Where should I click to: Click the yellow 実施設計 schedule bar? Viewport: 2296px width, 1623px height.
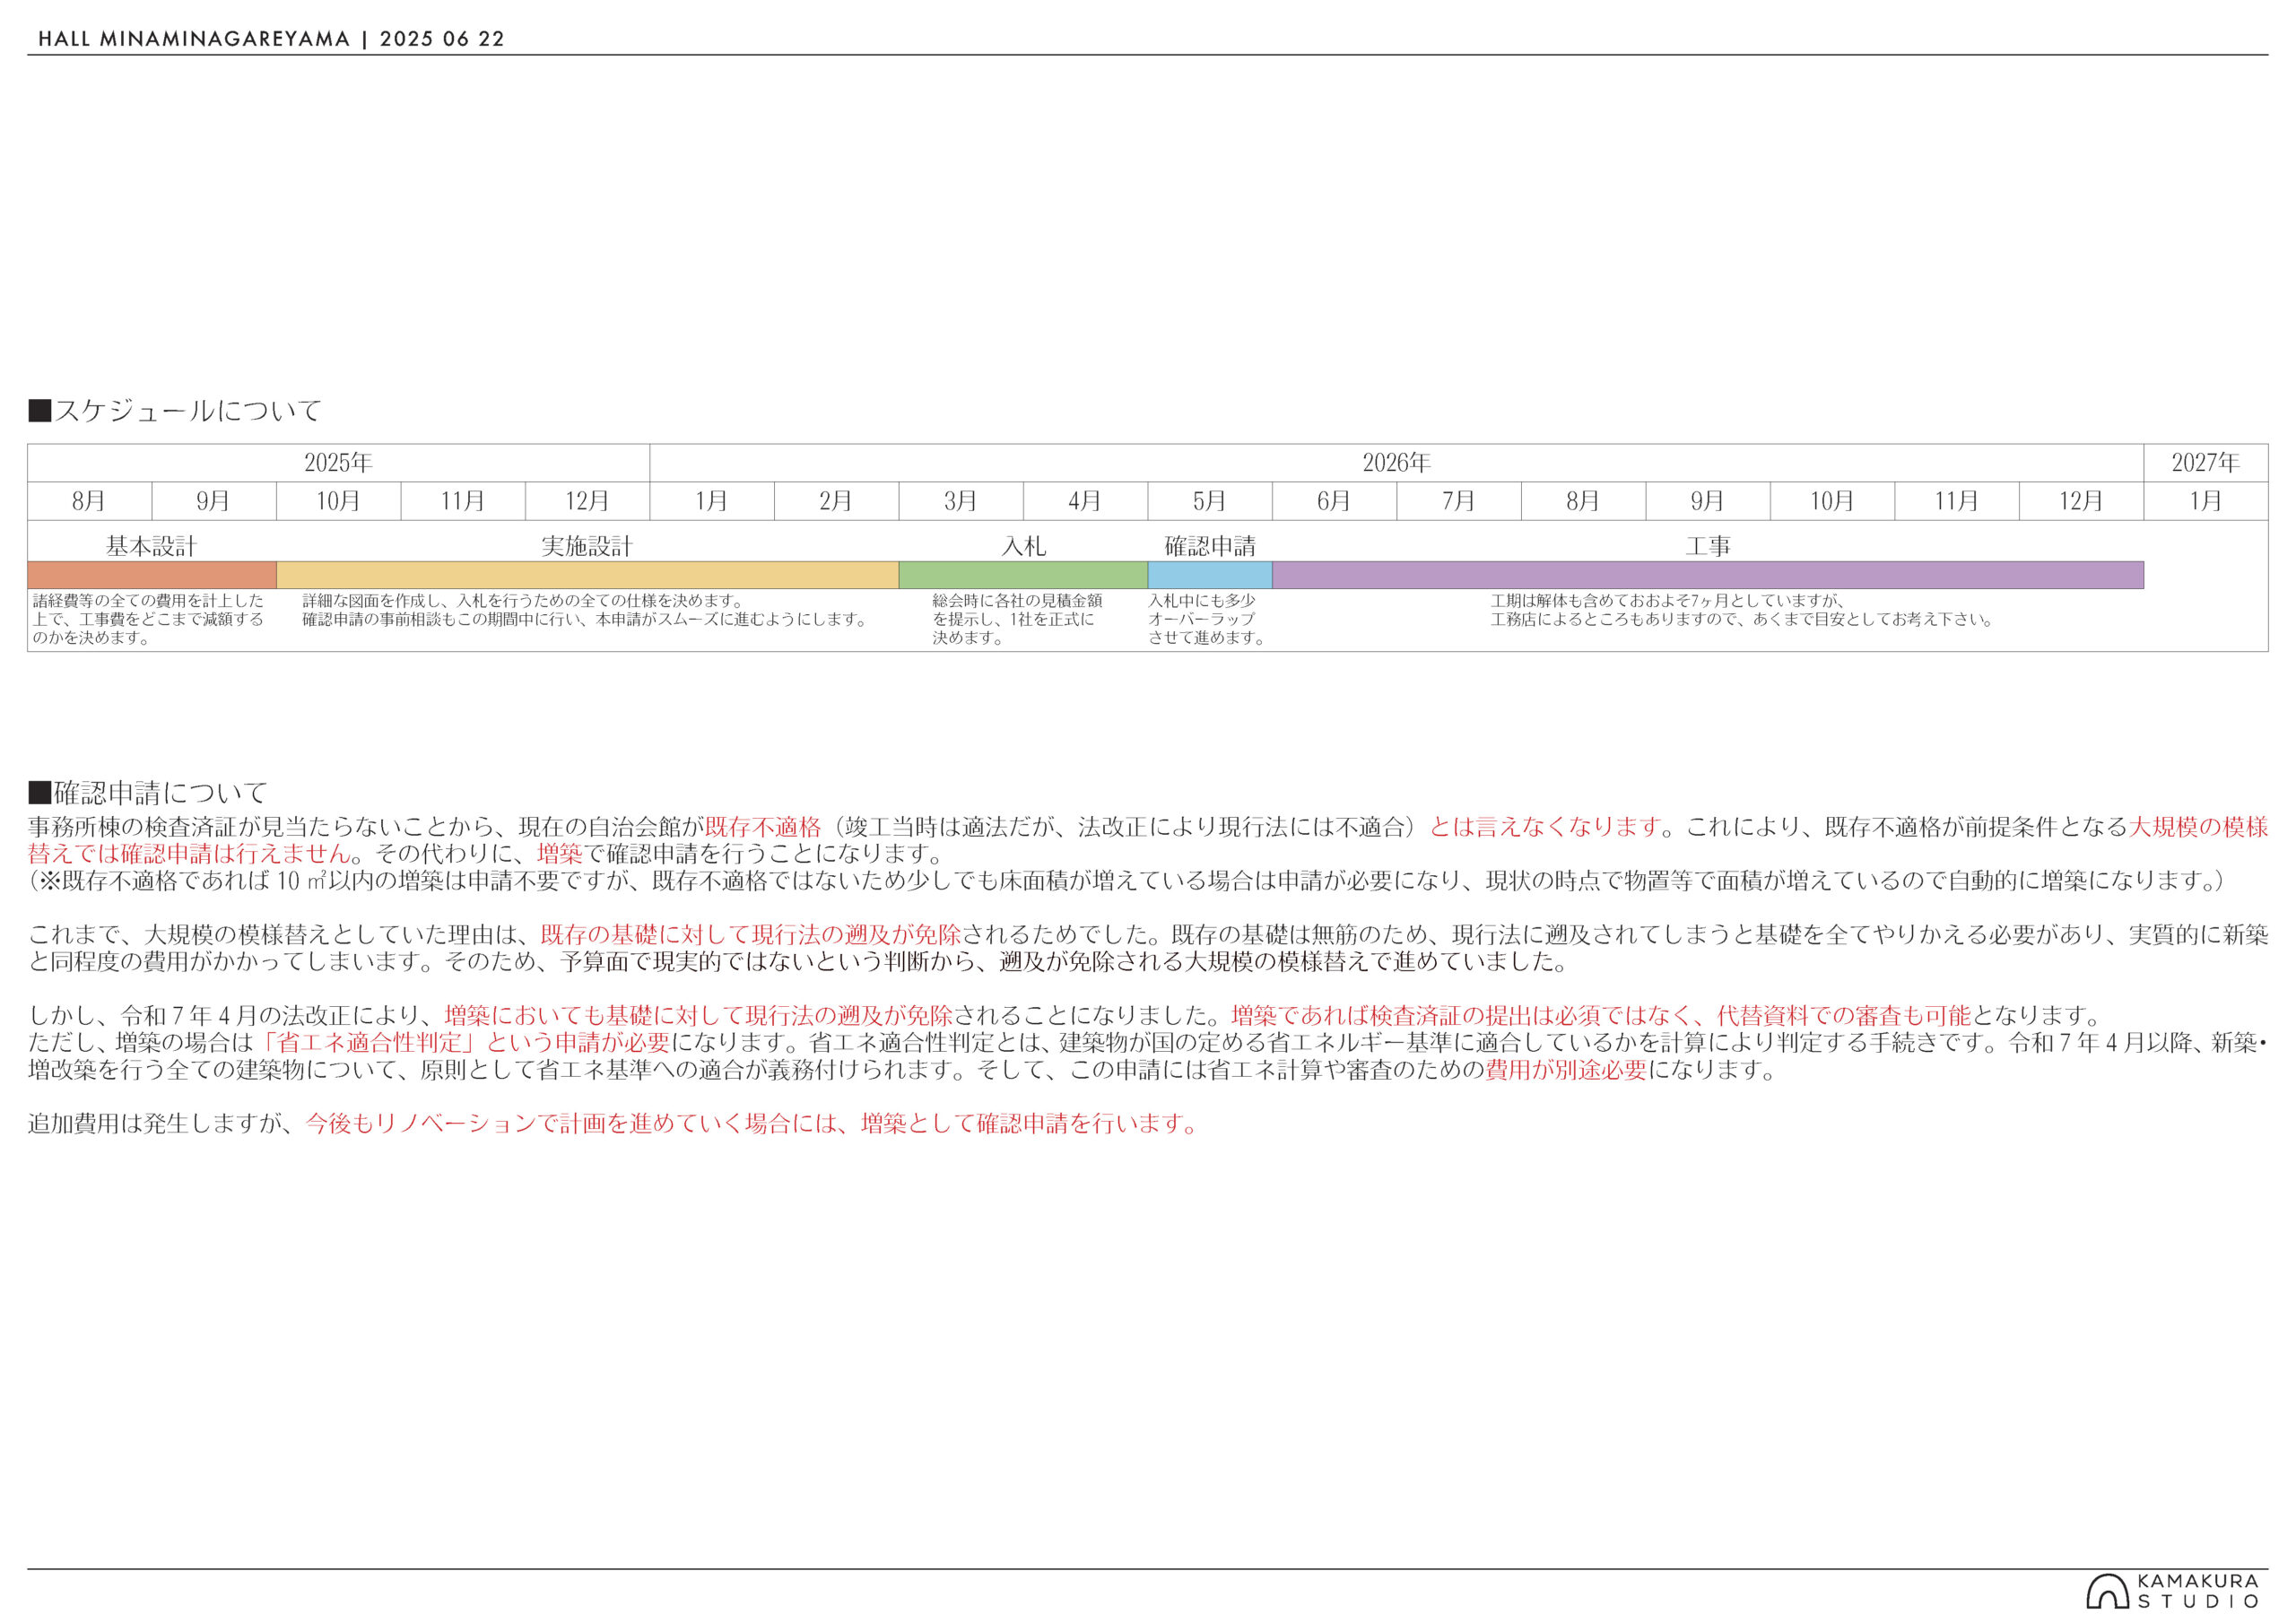pos(587,575)
